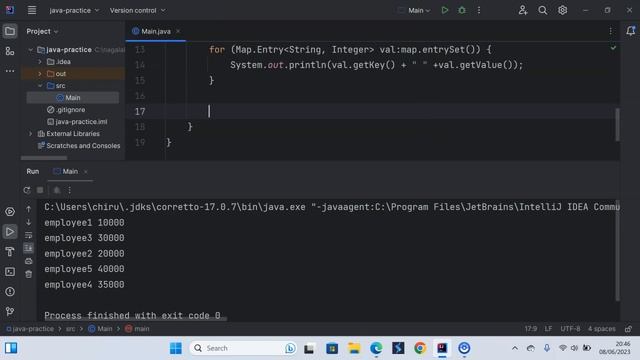Collapse the src folder
This screenshot has width=640, height=360.
[40, 86]
